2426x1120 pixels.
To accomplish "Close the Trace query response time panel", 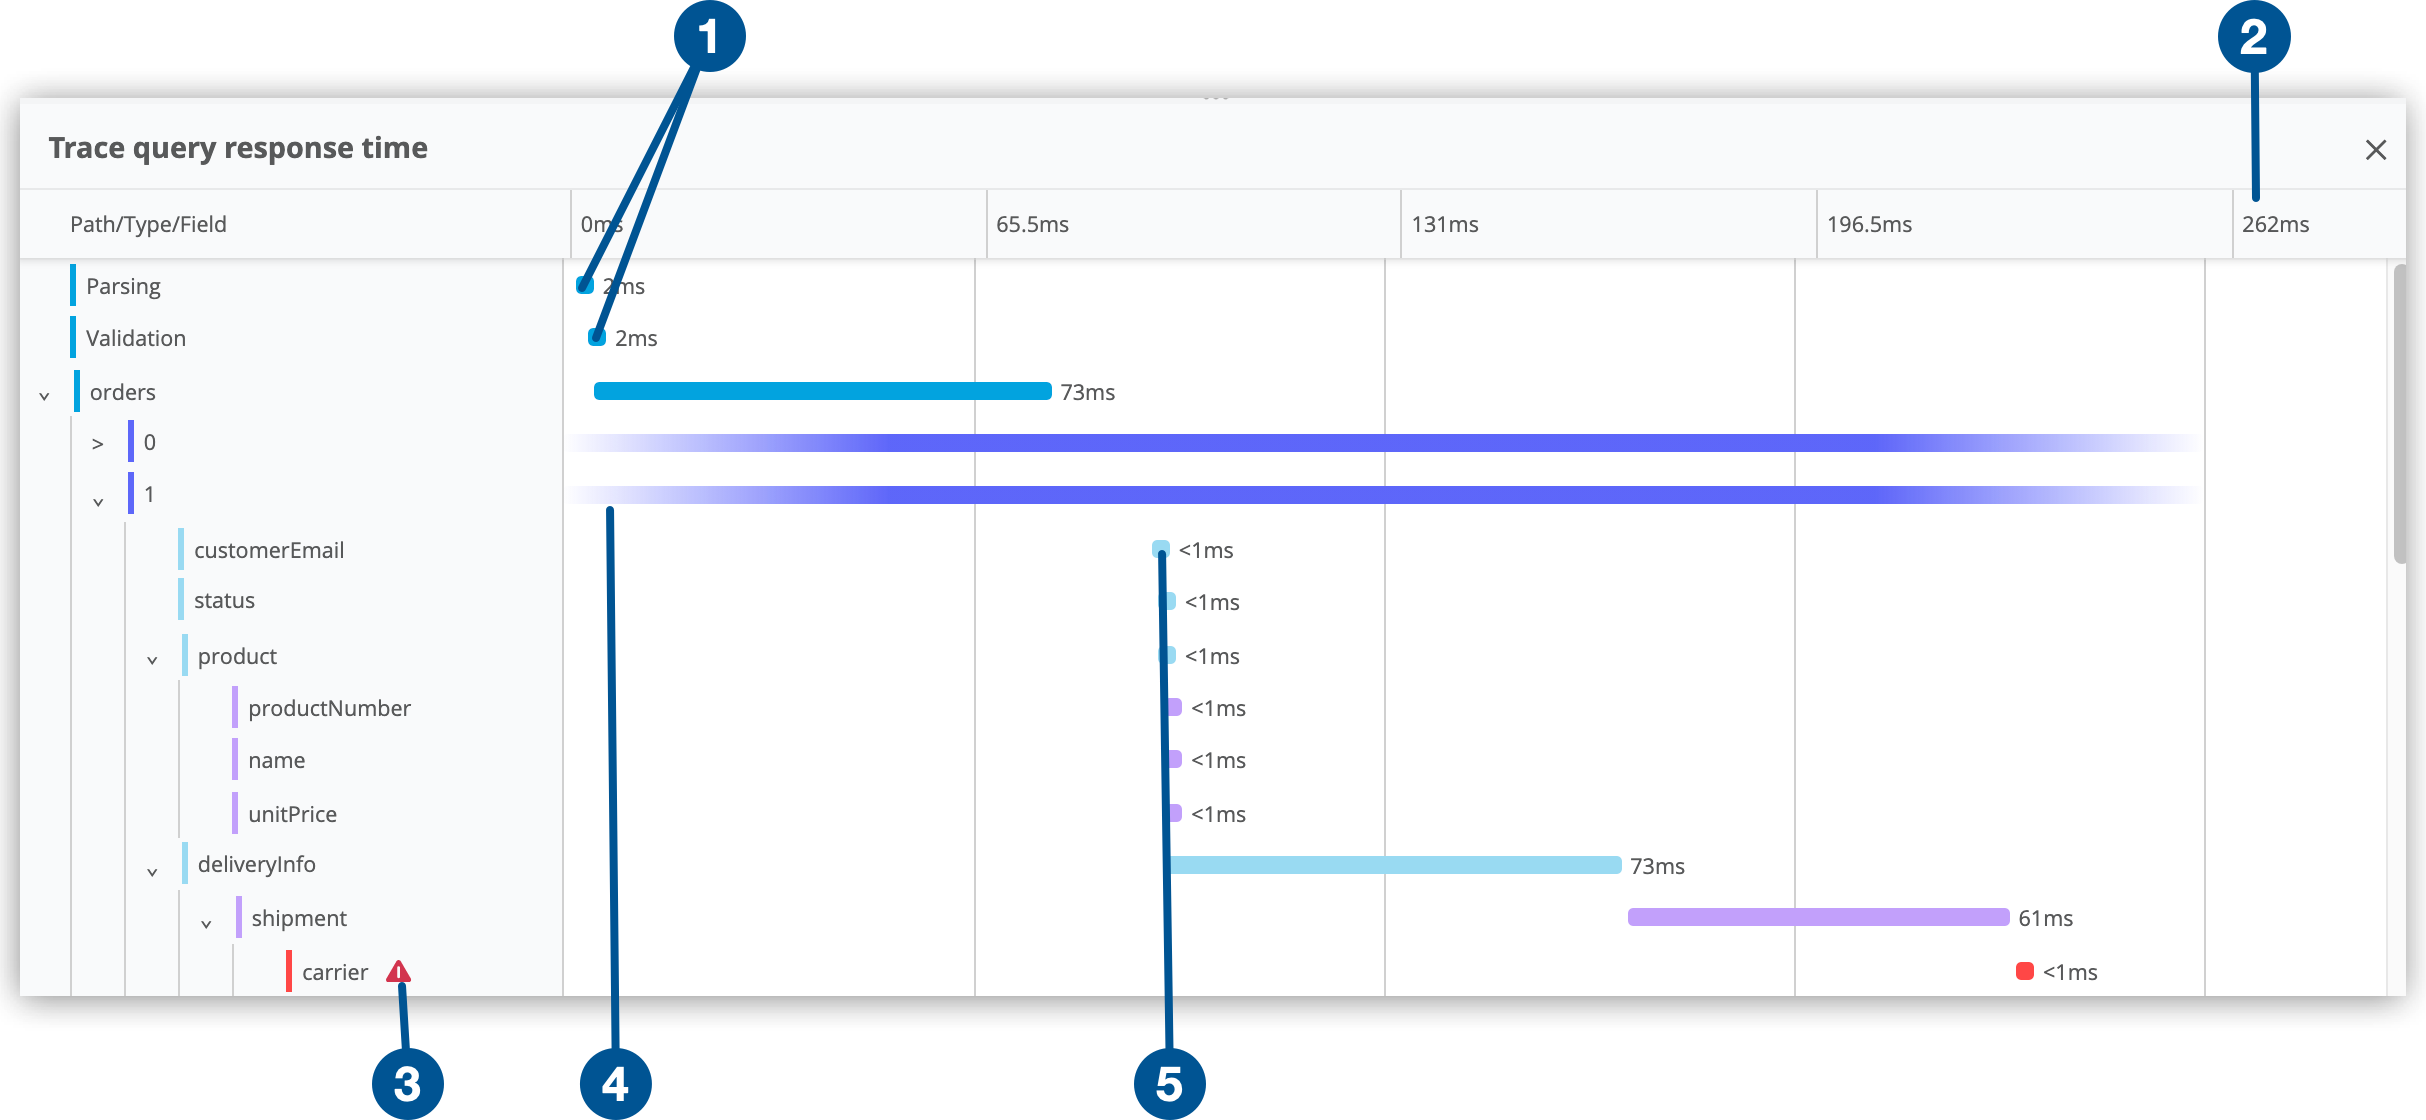I will coord(2376,150).
